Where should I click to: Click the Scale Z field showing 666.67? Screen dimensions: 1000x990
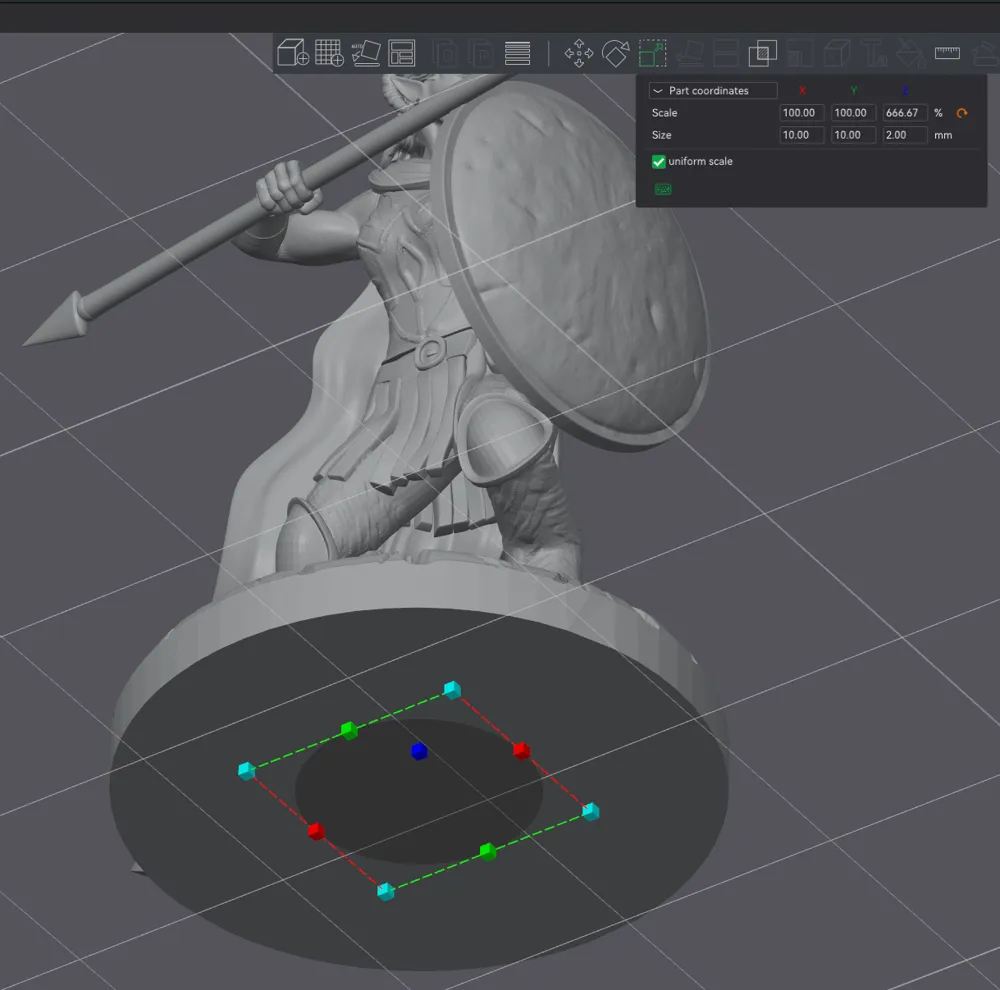905,113
